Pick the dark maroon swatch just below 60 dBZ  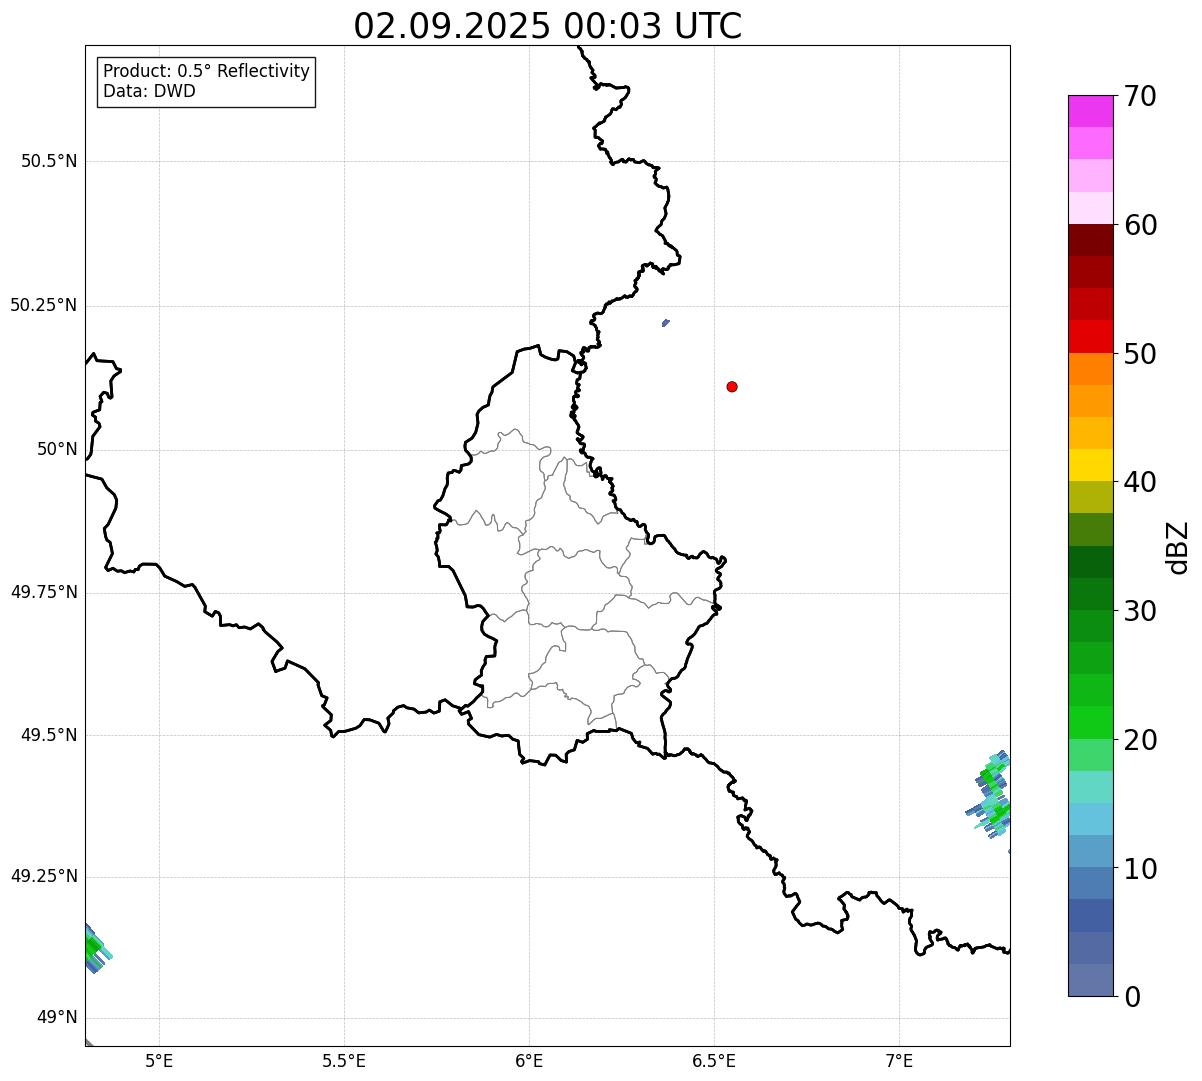(x=1090, y=240)
